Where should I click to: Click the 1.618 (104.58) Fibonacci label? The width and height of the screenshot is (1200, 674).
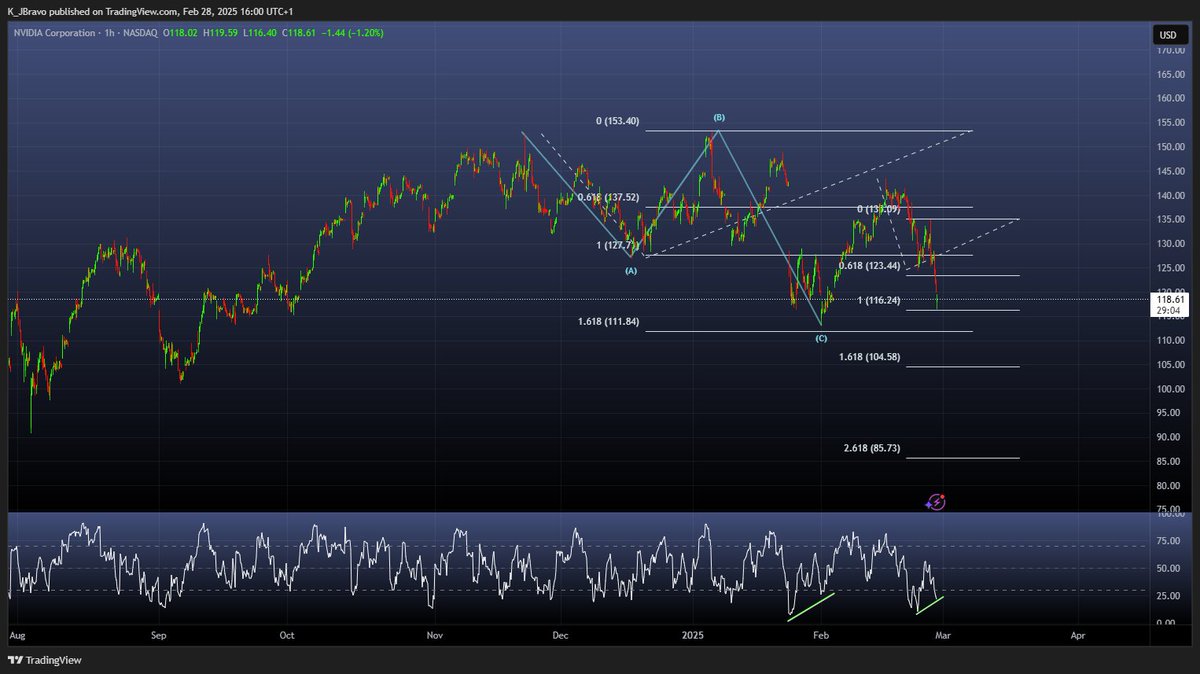point(869,357)
